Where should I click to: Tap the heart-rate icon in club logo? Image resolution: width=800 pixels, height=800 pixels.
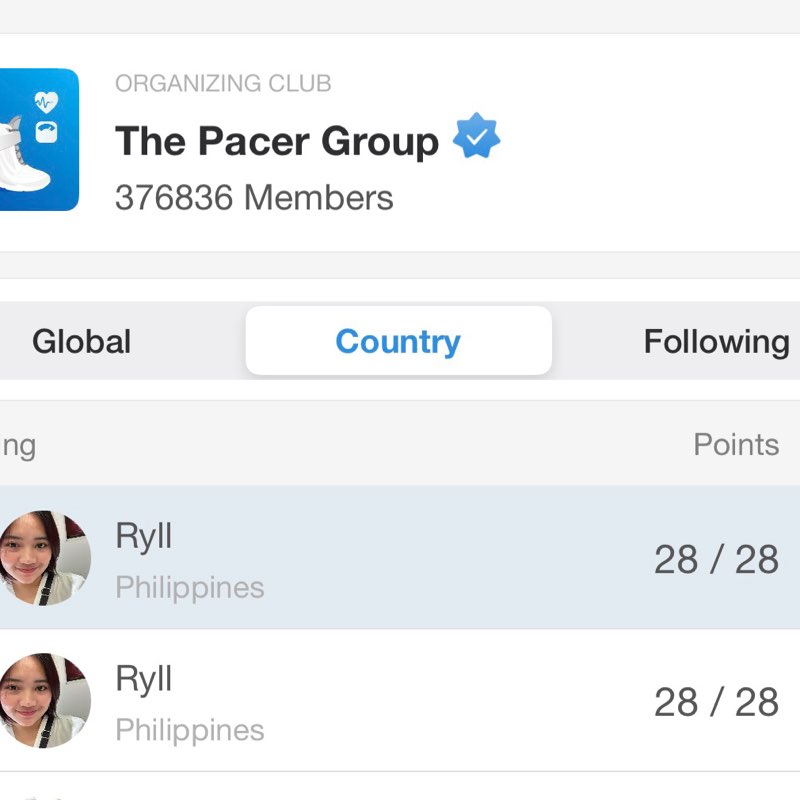tap(46, 101)
